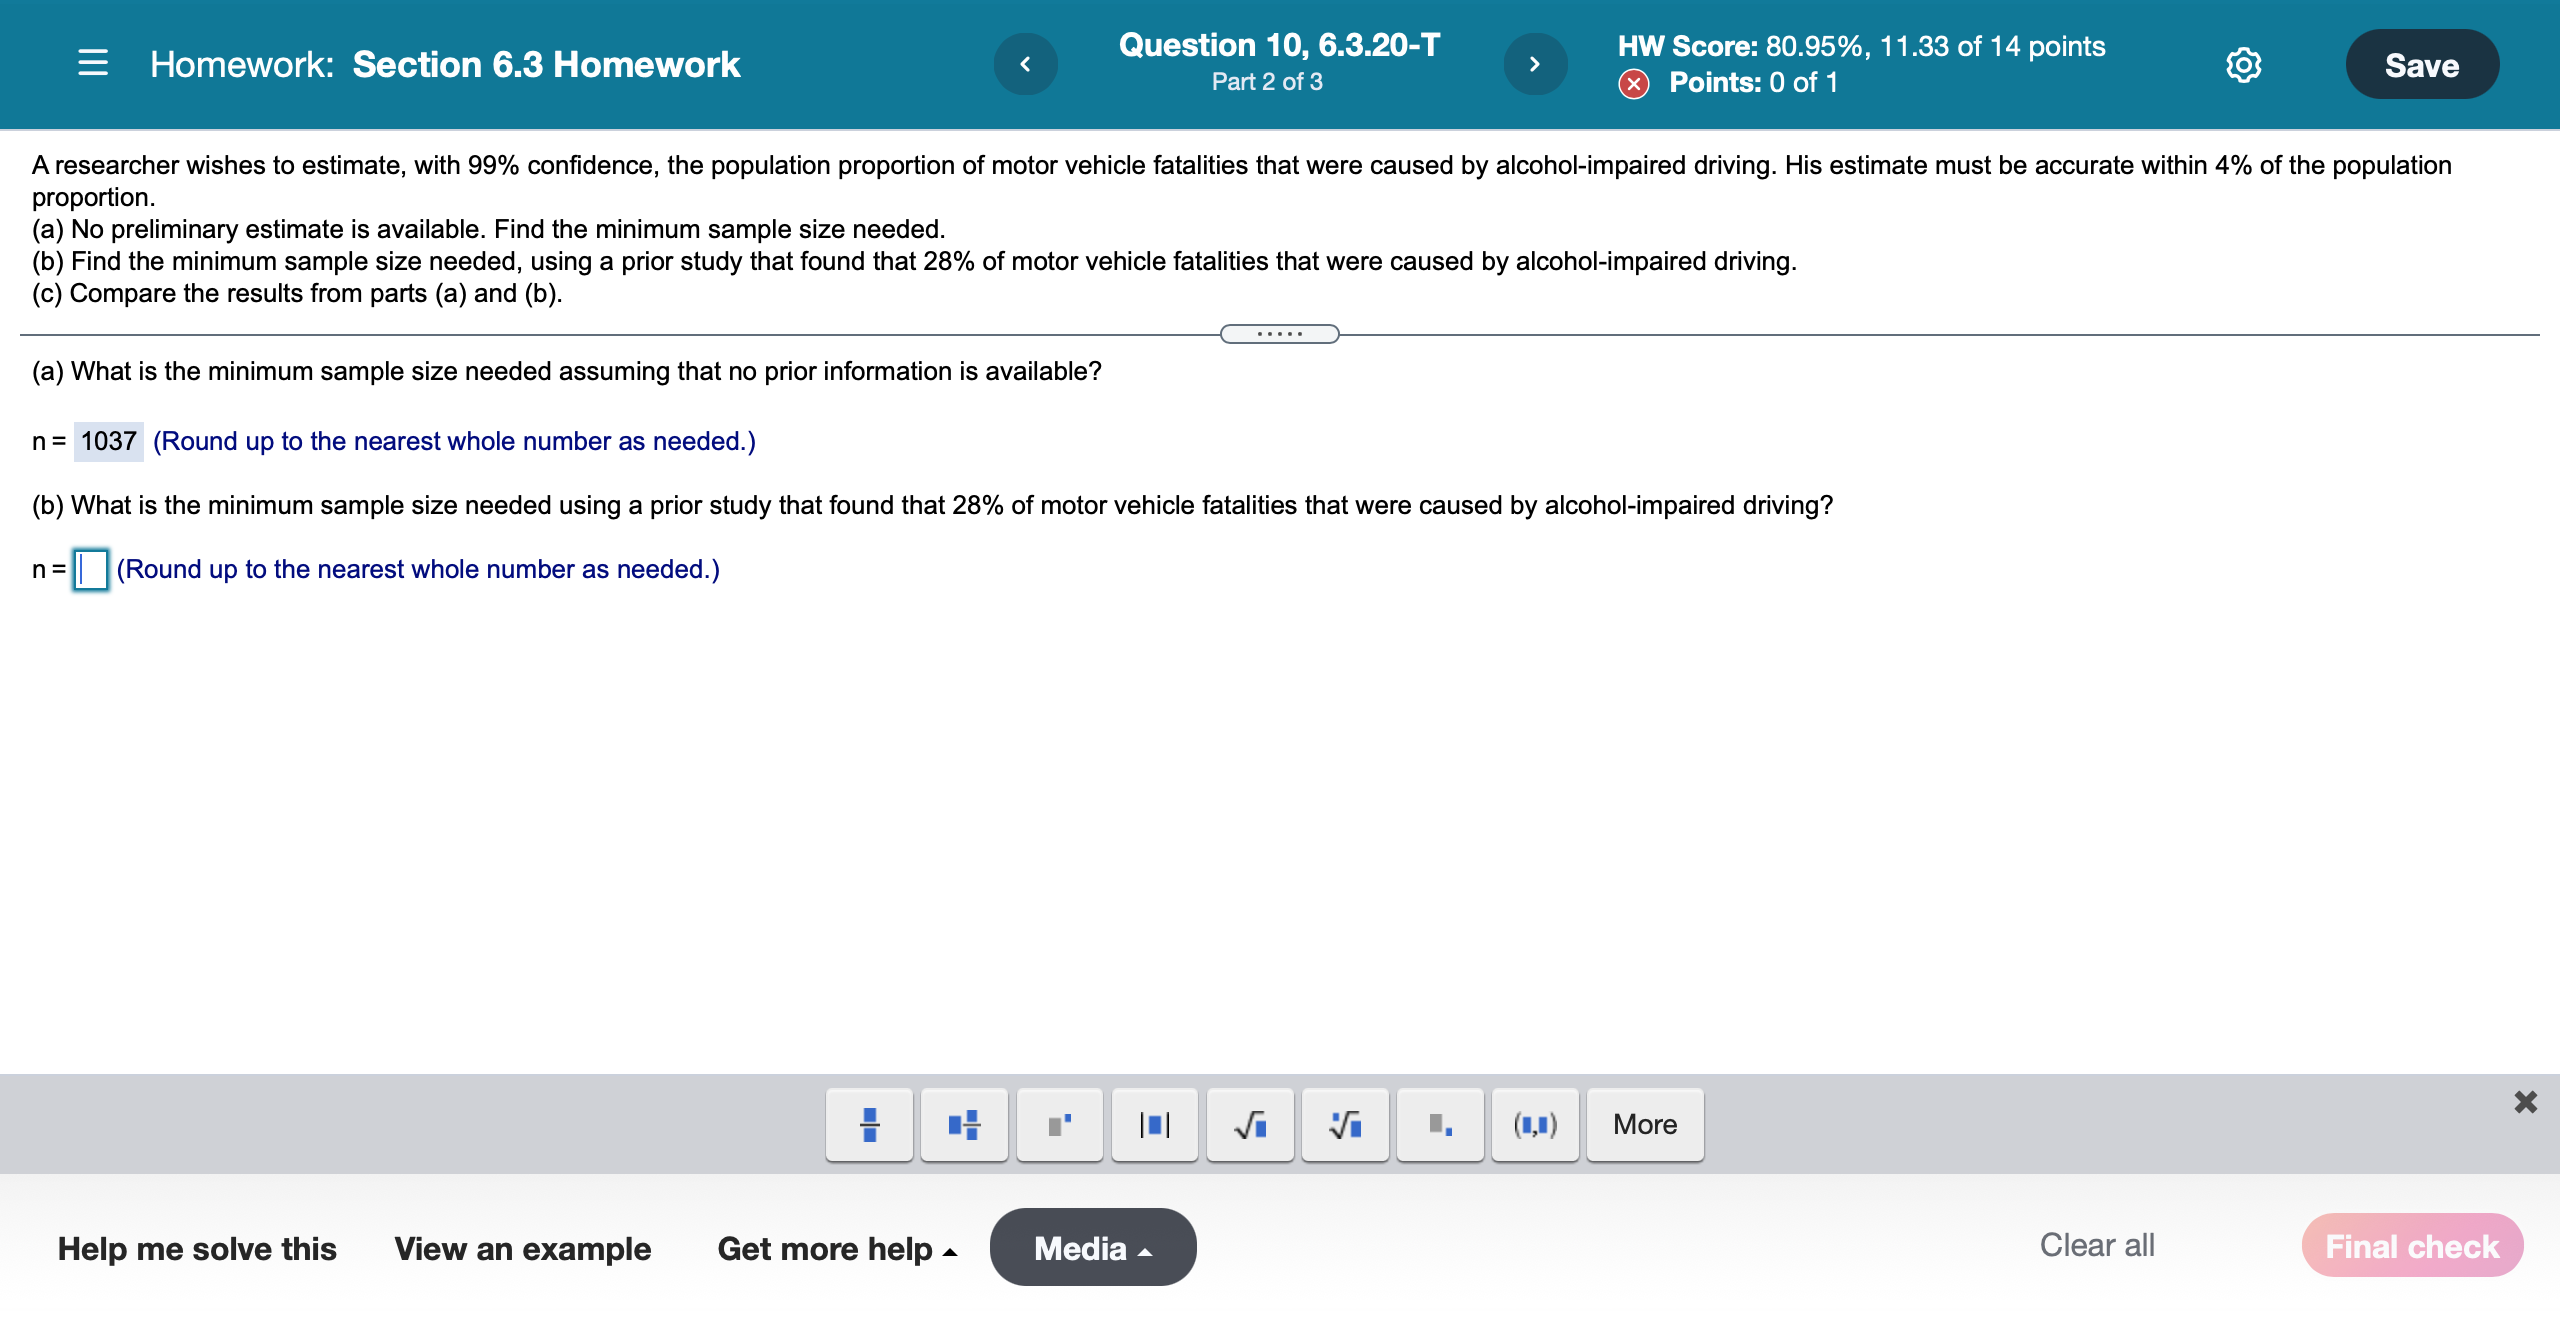Close the math palette toolbar

click(2525, 1102)
